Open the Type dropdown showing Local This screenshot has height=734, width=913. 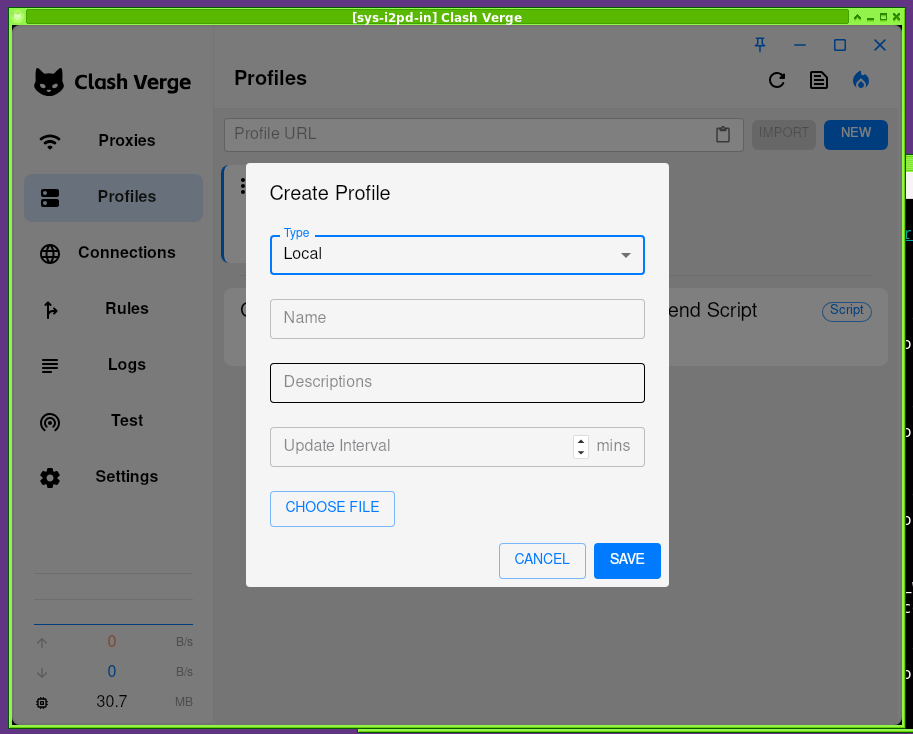(457, 254)
